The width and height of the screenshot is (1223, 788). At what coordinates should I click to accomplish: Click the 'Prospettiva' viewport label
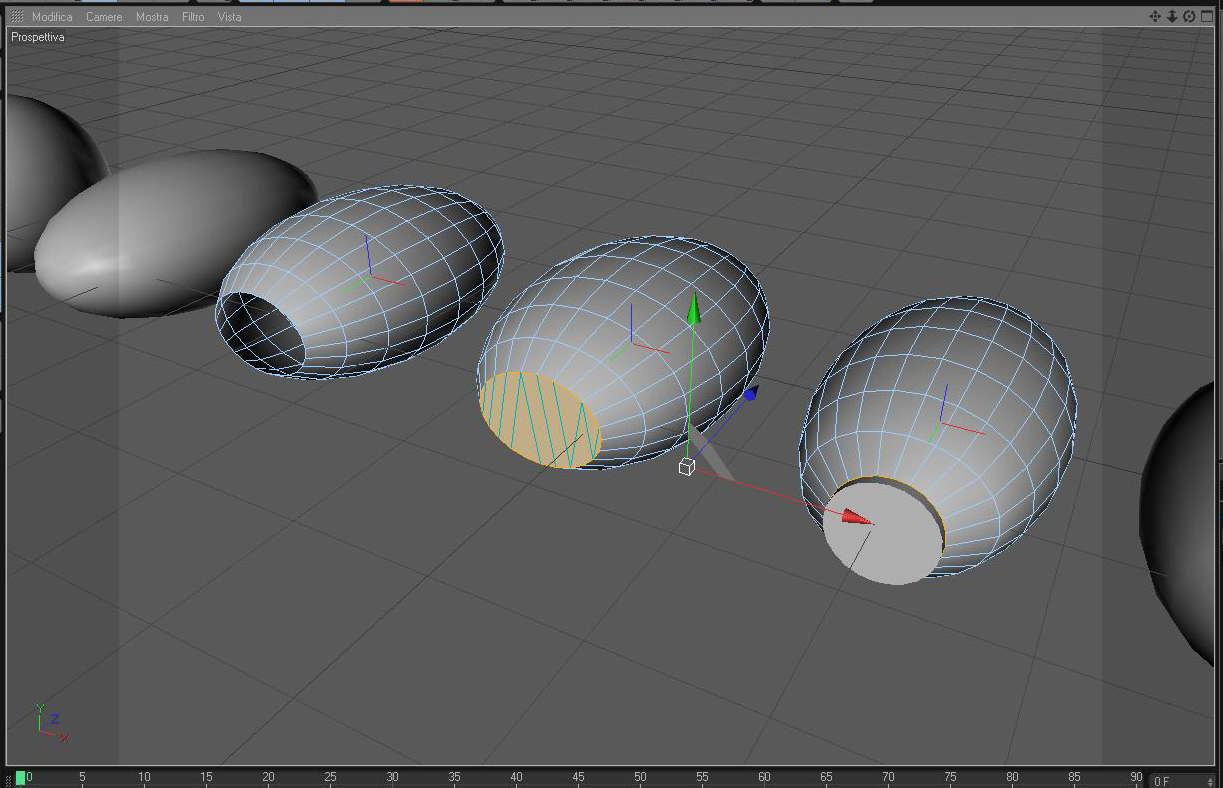point(38,37)
